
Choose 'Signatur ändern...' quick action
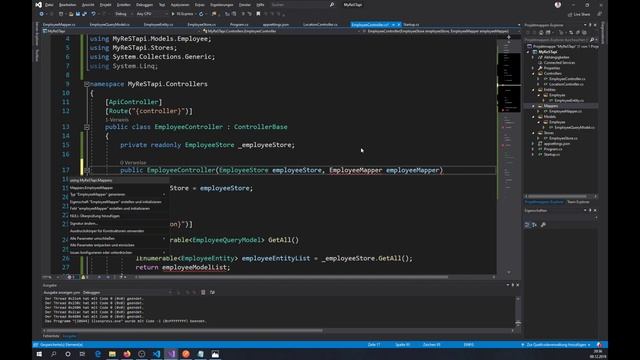coord(118,223)
